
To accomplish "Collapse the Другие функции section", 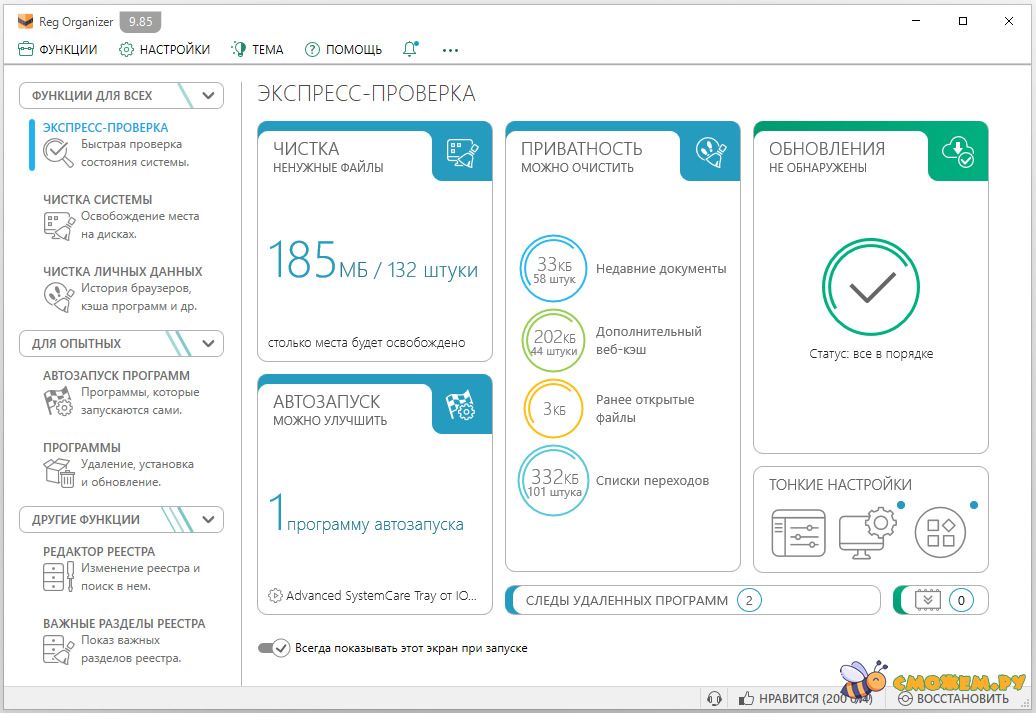I will coord(208,519).
